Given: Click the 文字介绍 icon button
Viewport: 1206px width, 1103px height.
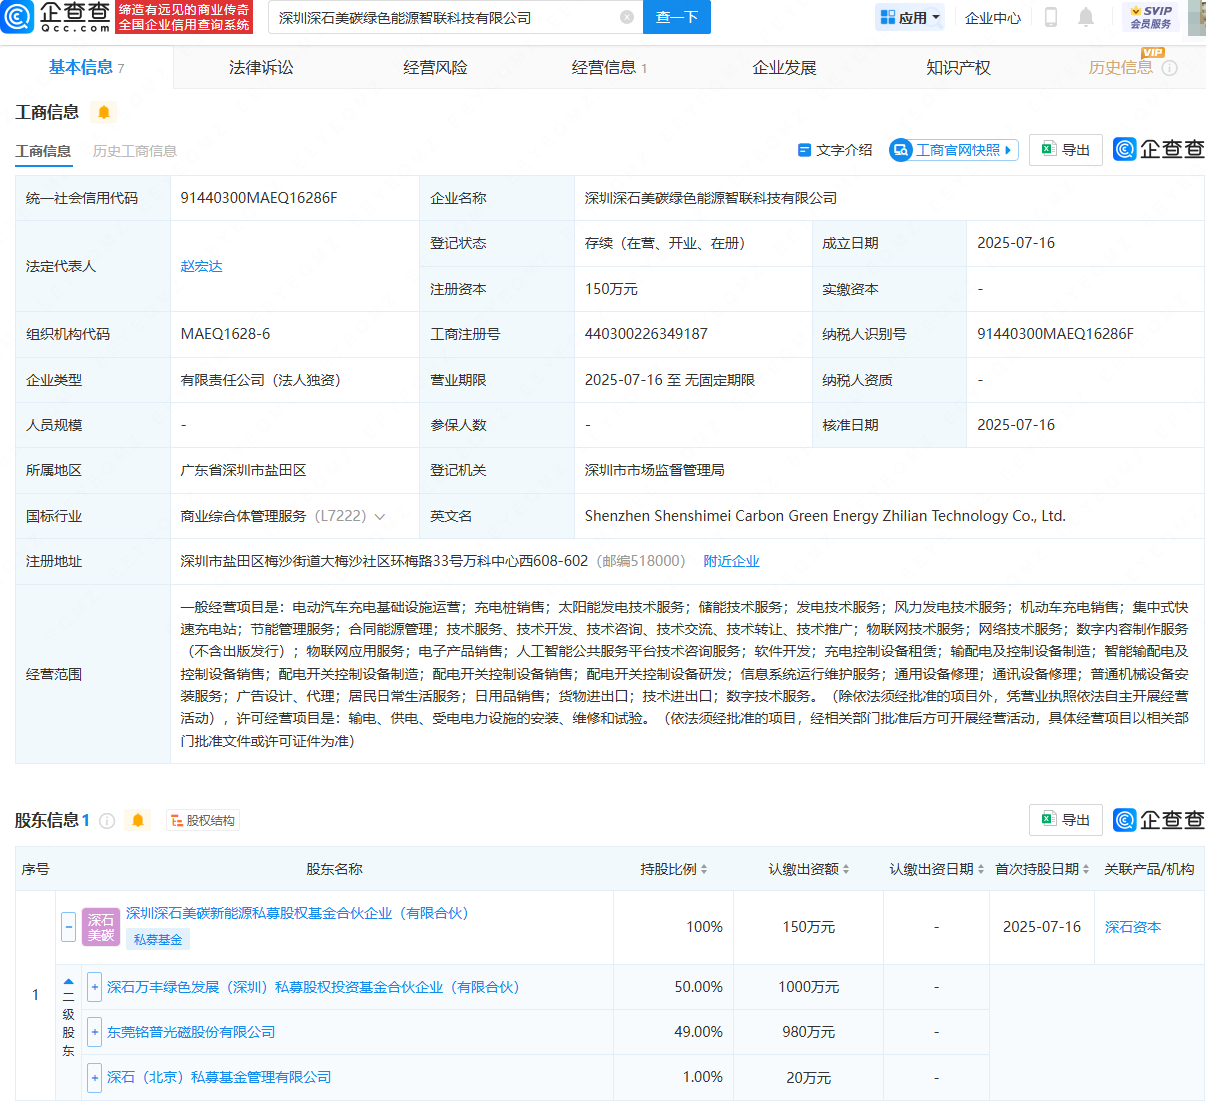Looking at the screenshot, I should tap(835, 150).
